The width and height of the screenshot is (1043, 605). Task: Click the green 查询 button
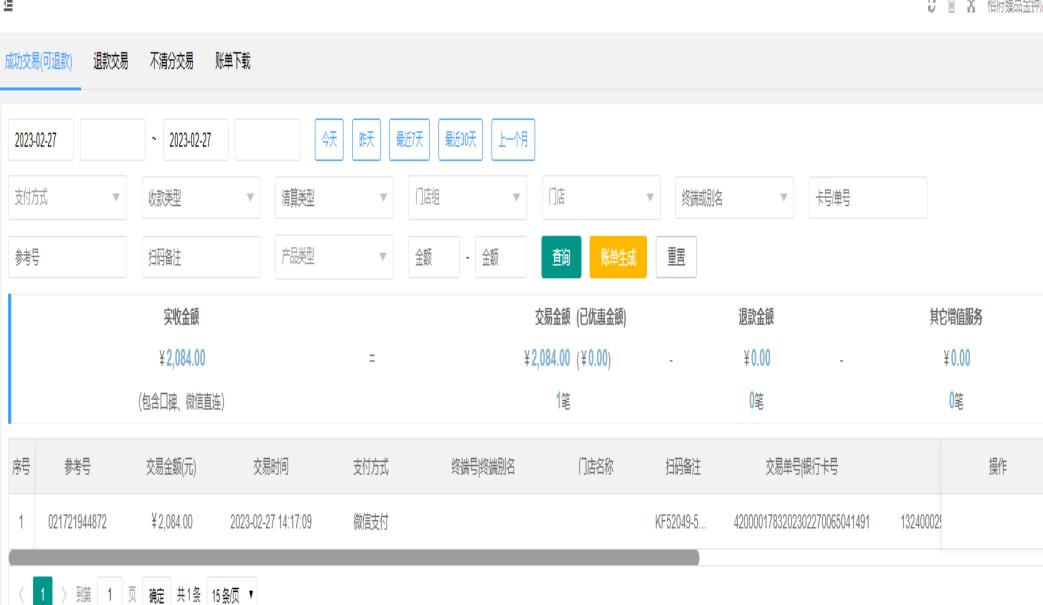(561, 257)
